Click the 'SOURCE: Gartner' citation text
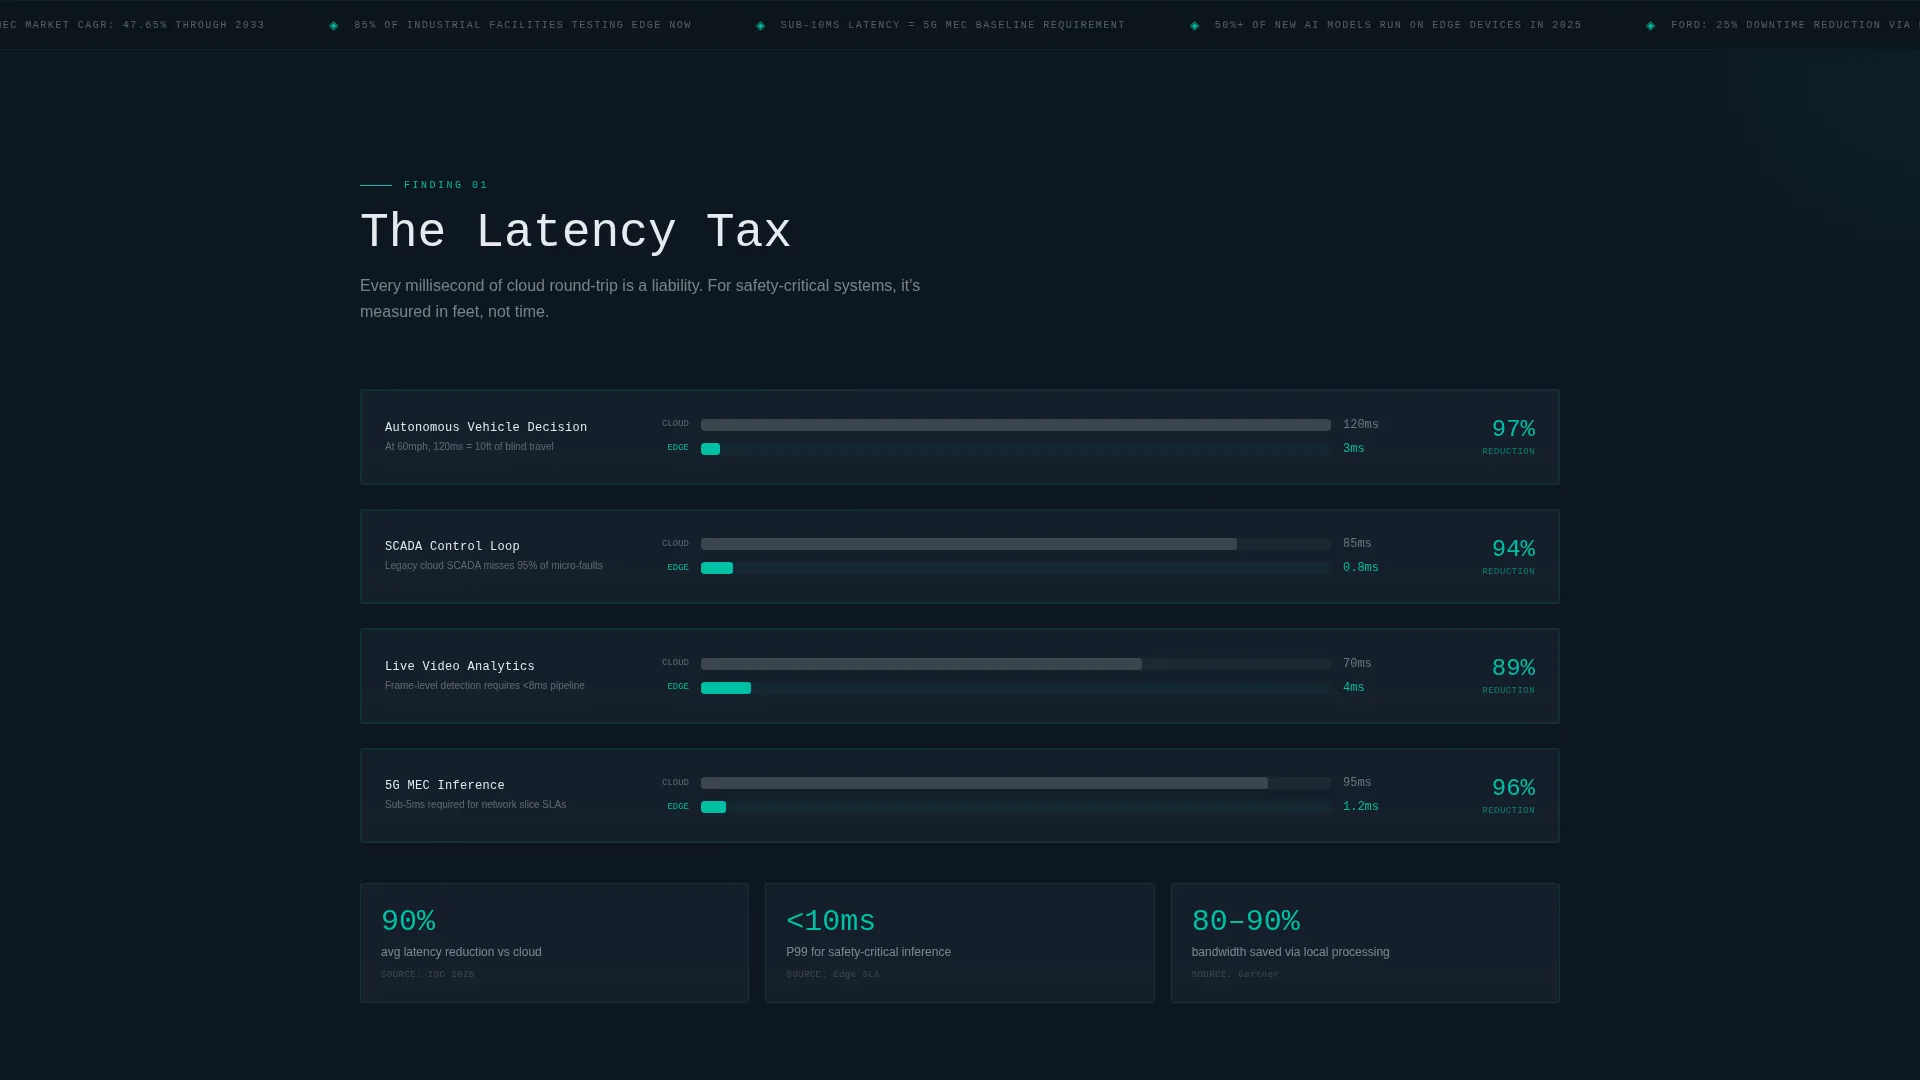1920x1080 pixels. [1235, 975]
